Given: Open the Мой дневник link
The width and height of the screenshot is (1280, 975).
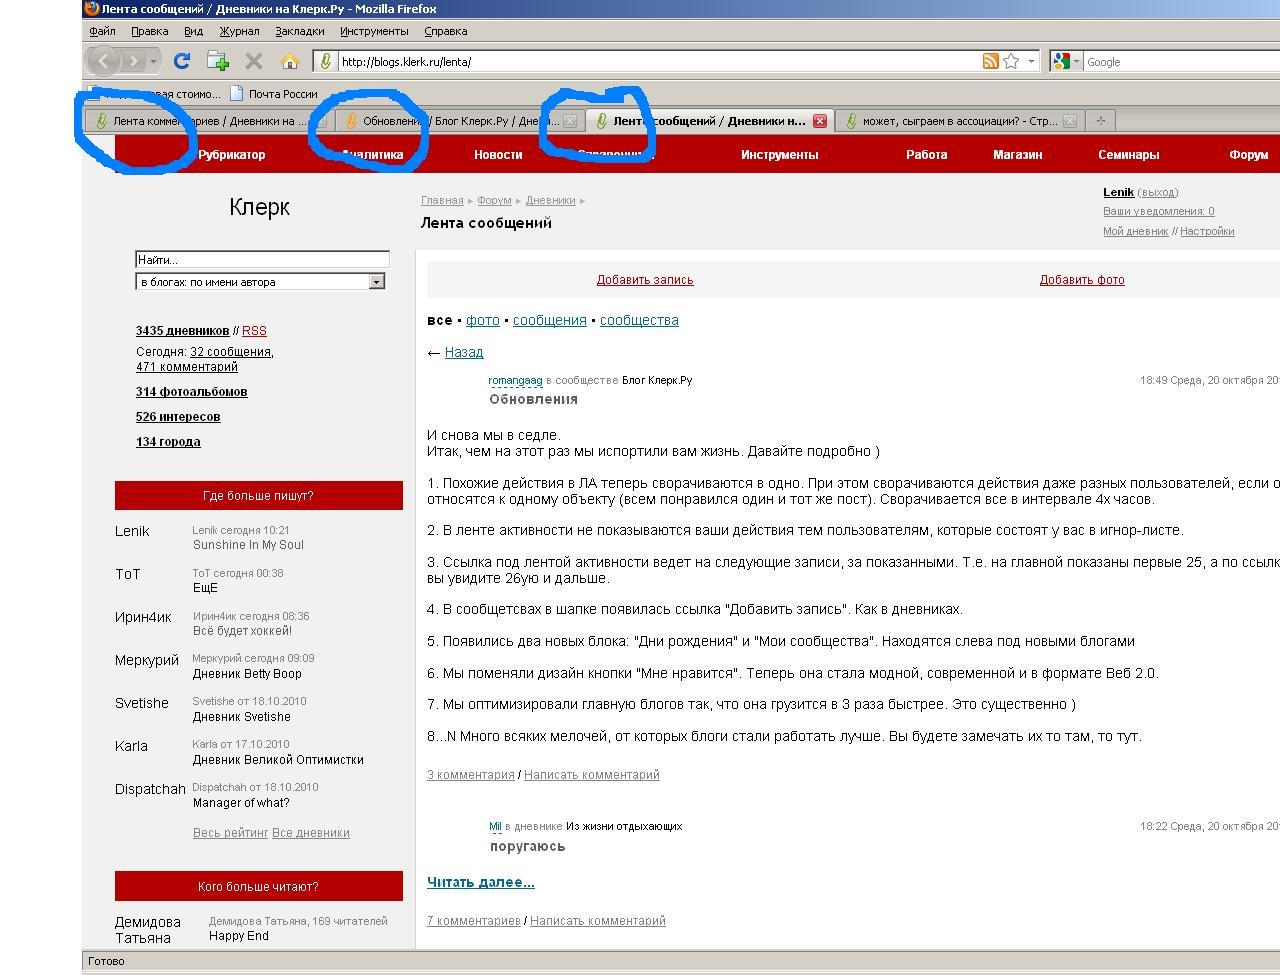Looking at the screenshot, I should (x=1135, y=231).
